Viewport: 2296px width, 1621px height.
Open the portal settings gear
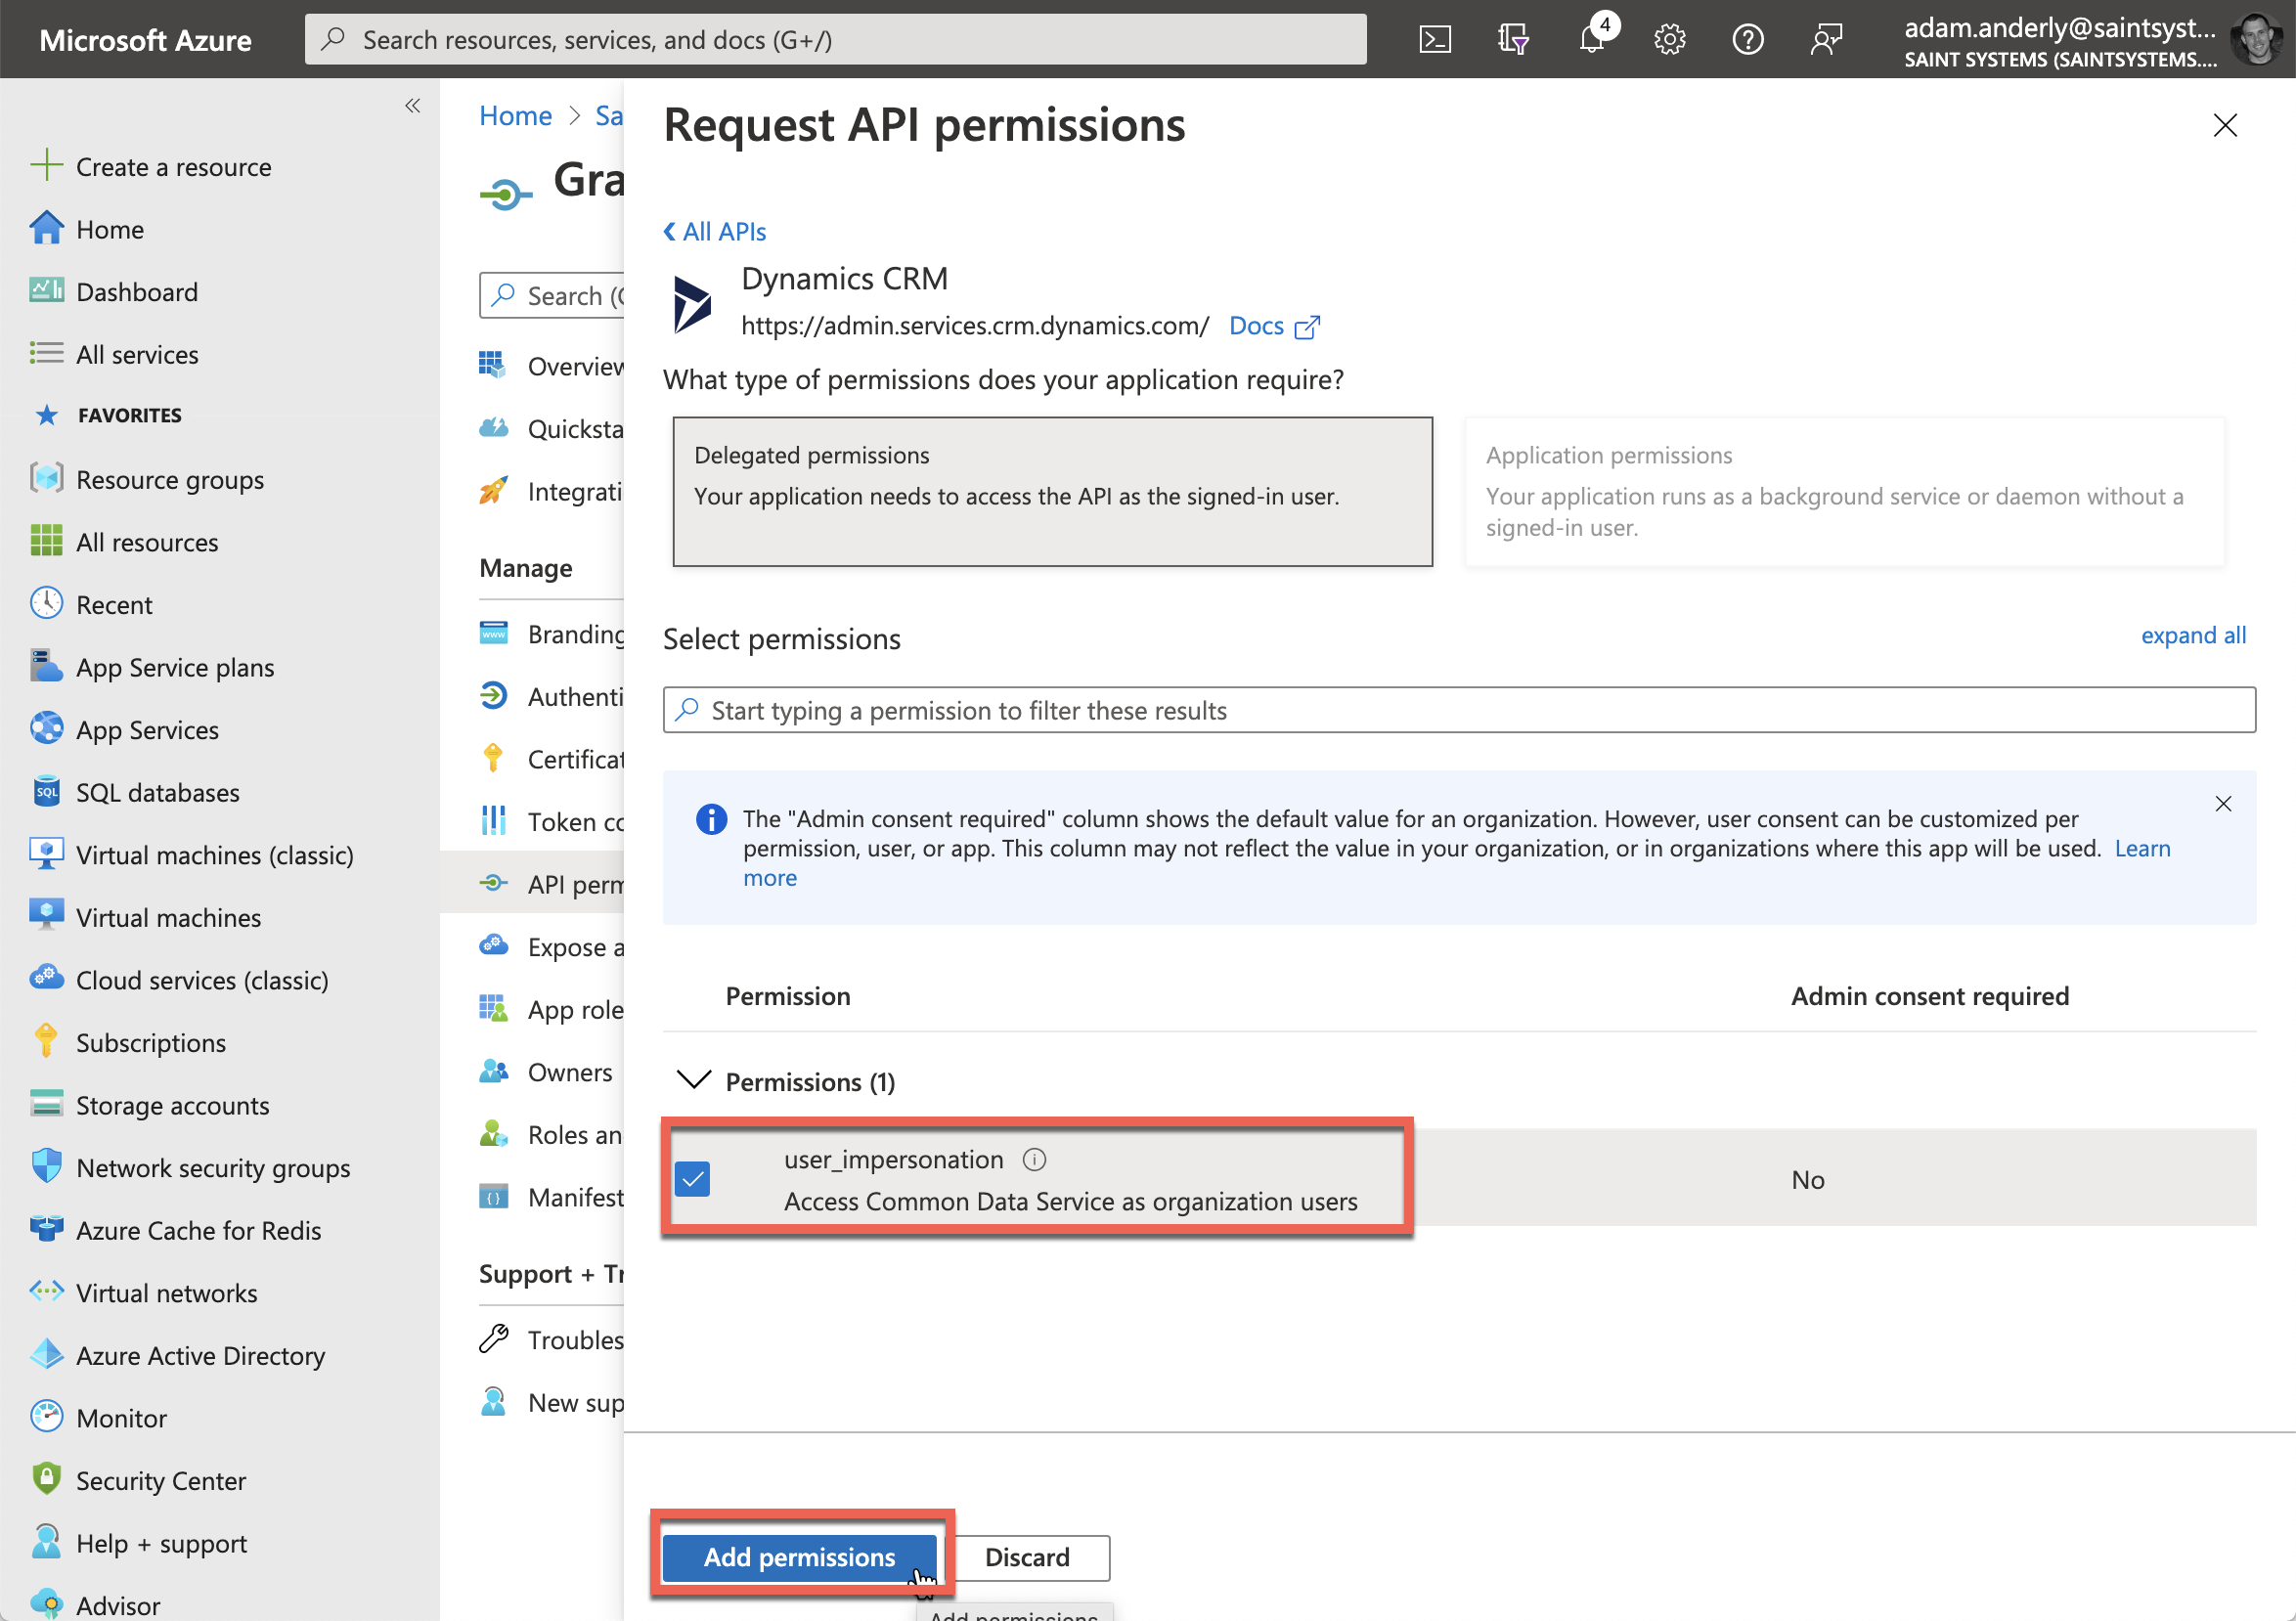(x=1670, y=39)
